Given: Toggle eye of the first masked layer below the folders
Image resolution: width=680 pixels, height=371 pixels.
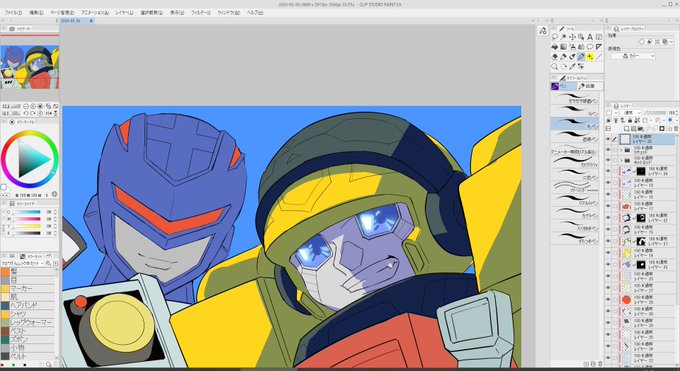Looking at the screenshot, I should tap(608, 171).
